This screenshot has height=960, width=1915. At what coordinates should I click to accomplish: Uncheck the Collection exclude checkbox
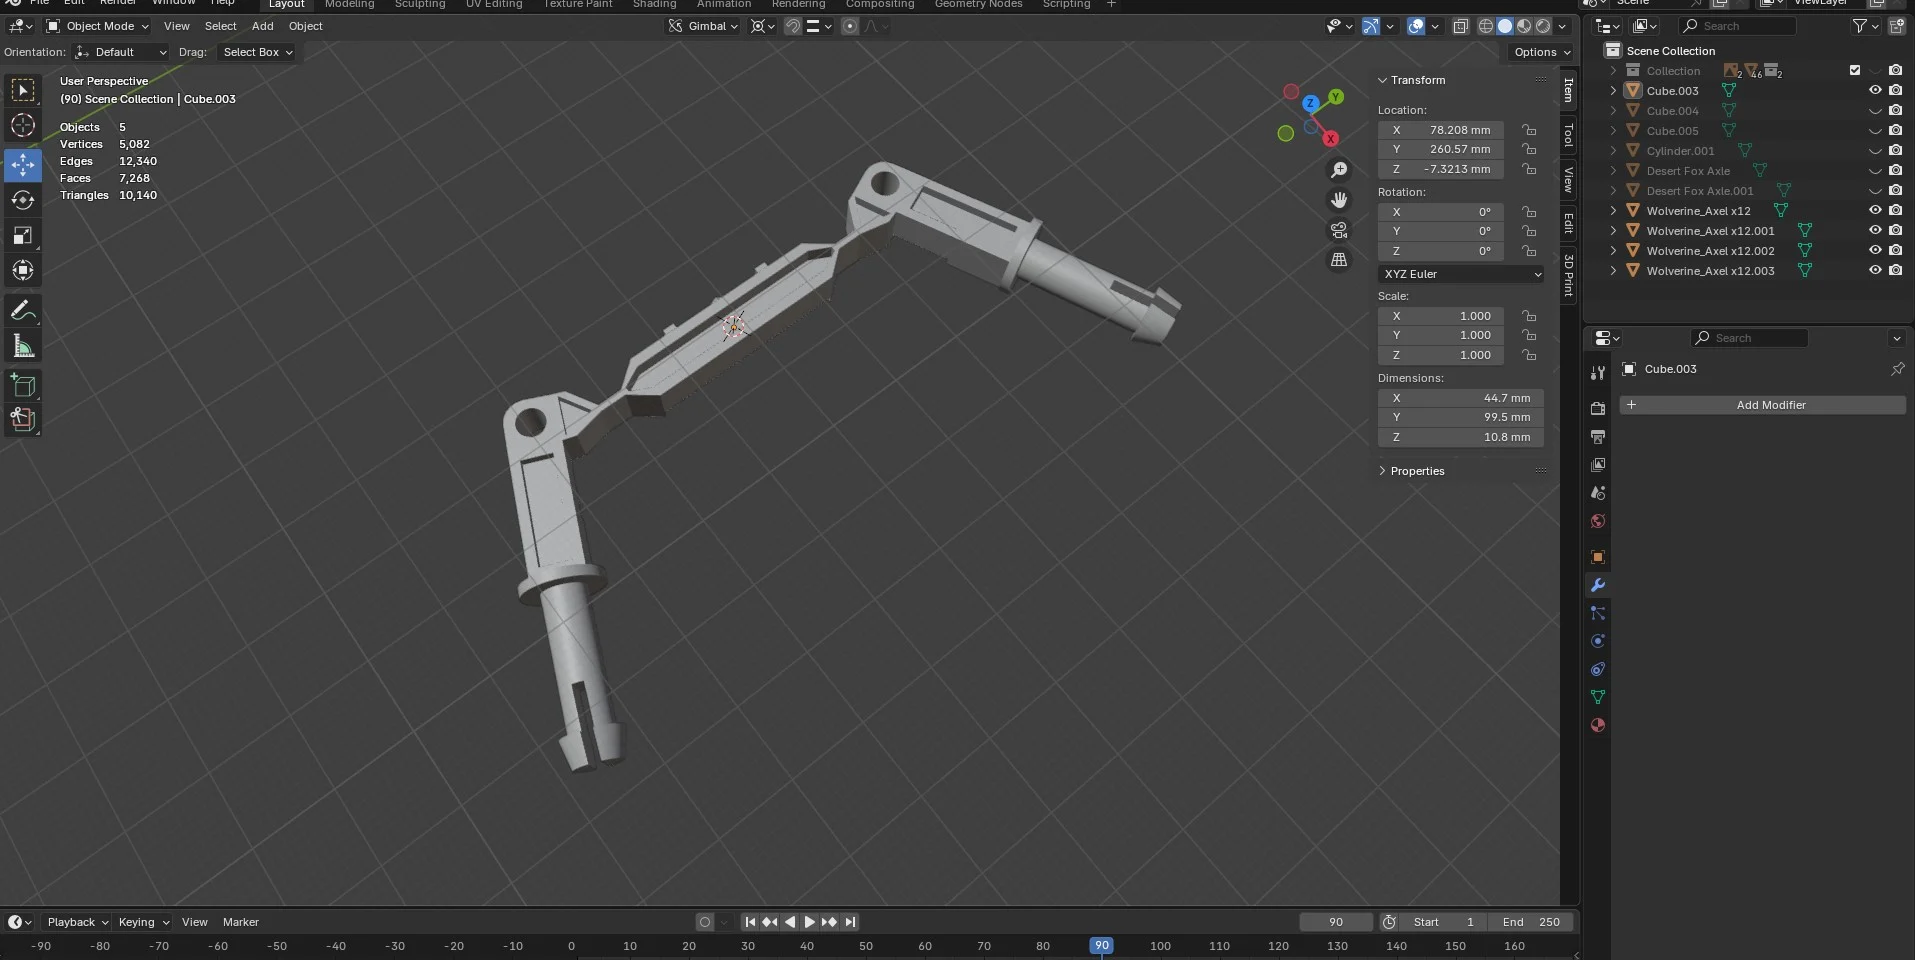(1855, 70)
